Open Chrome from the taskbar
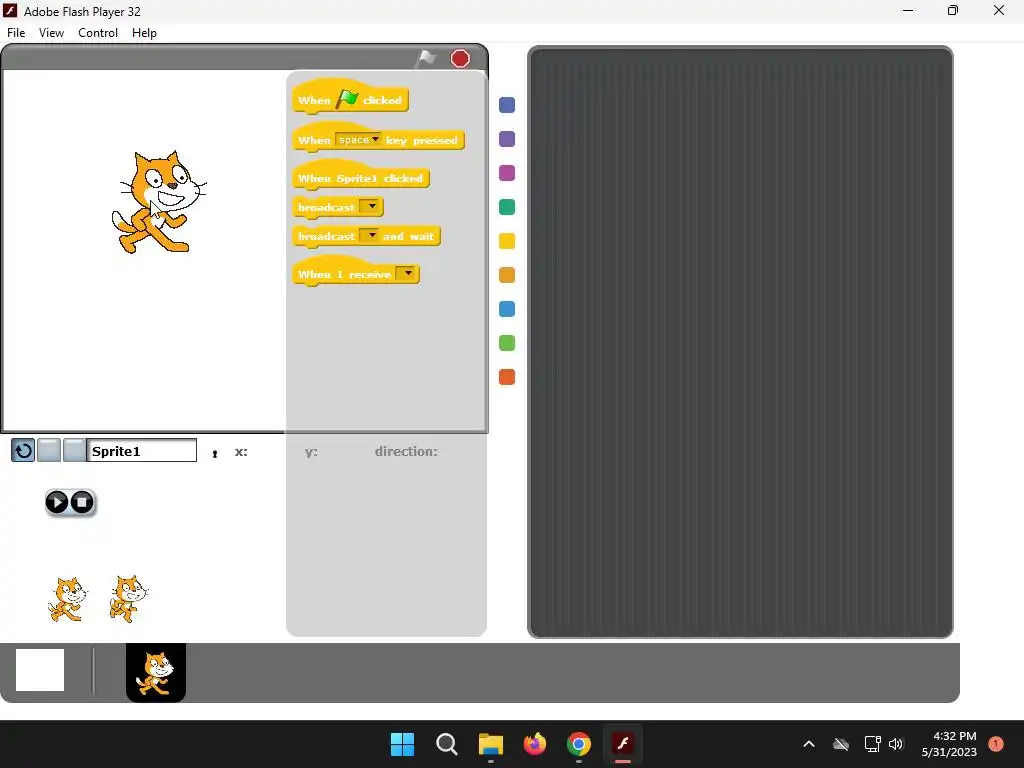The width and height of the screenshot is (1024, 768). tap(579, 744)
